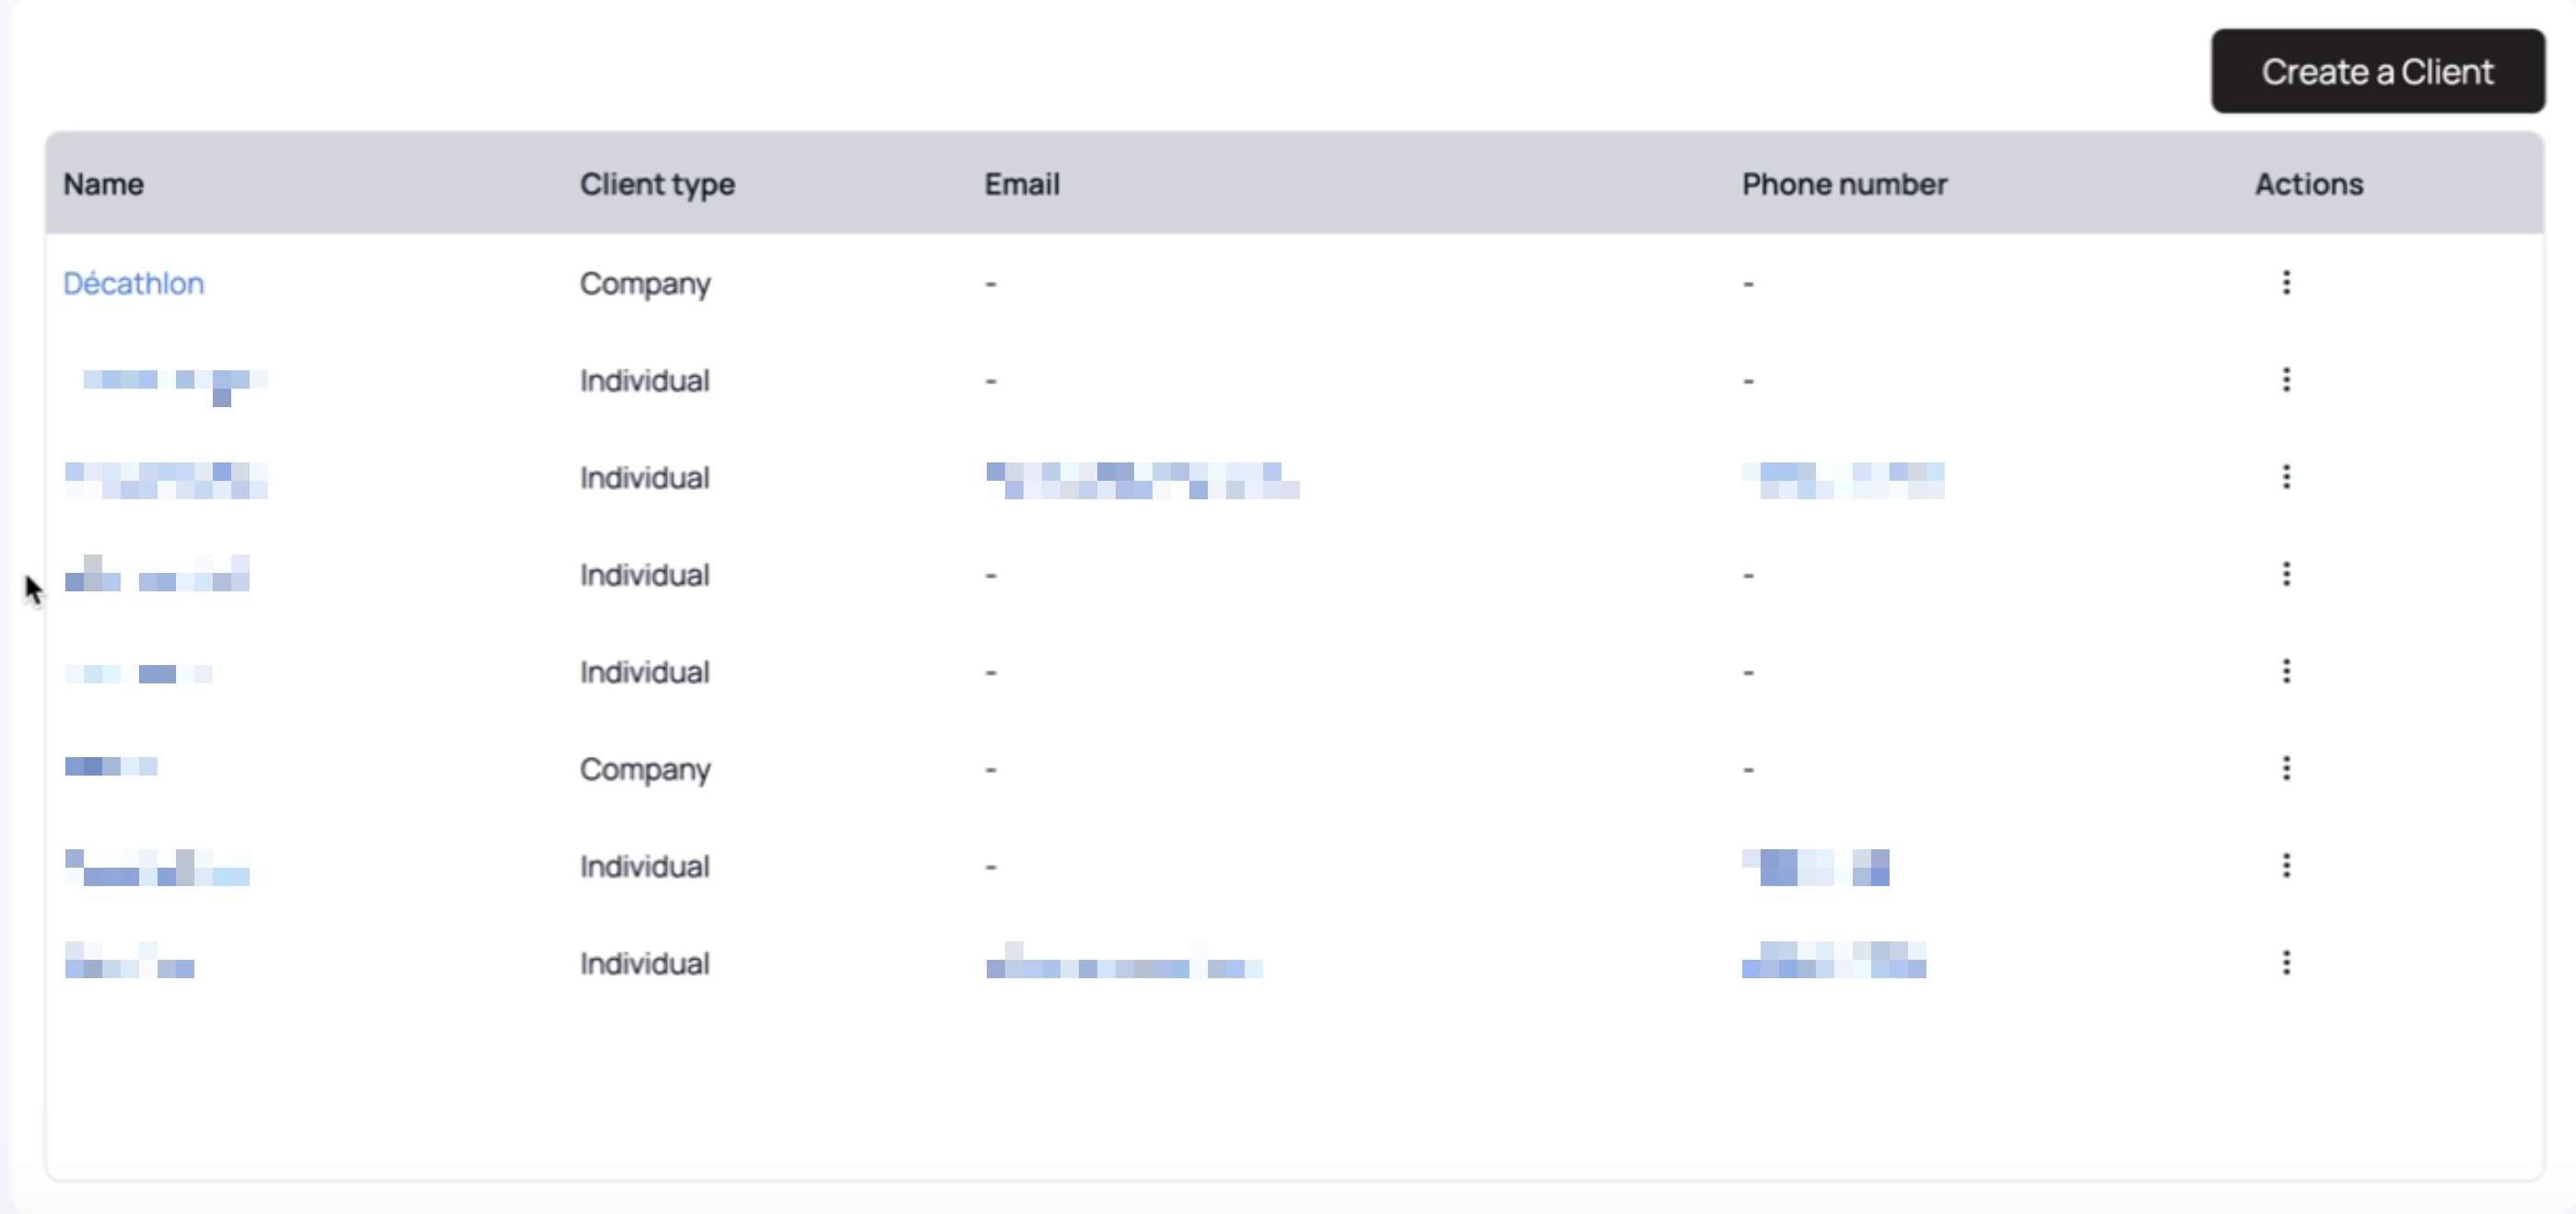Open the blurred email in third row
The width and height of the screenshot is (2576, 1214).
(1142, 480)
